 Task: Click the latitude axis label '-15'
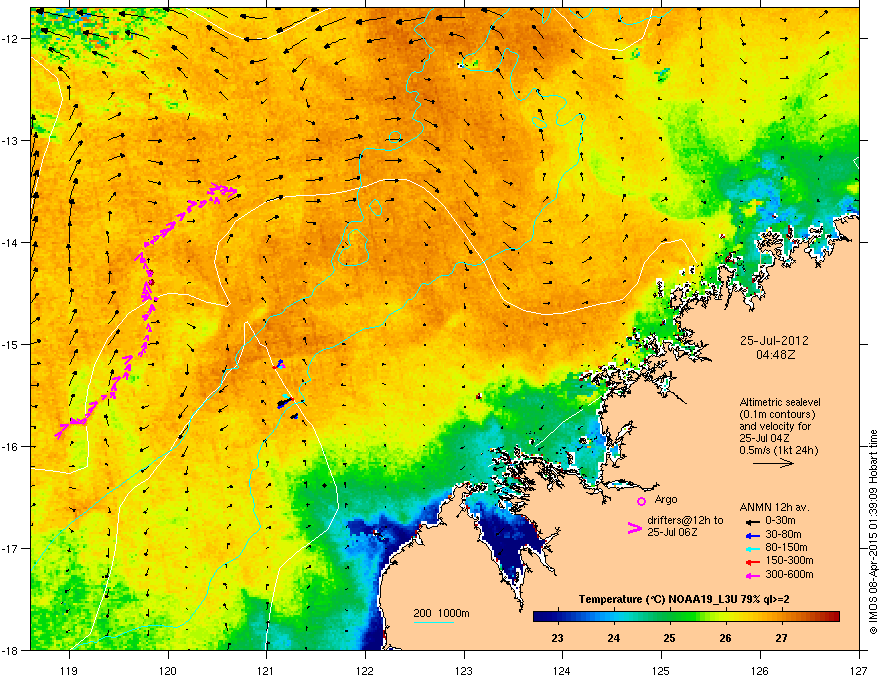pos(10,344)
